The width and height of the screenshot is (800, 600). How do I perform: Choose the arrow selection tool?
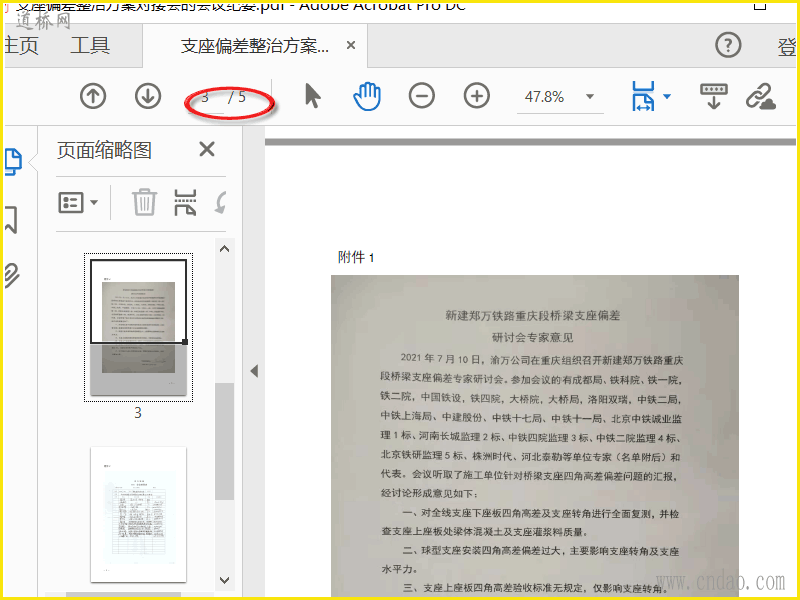pos(312,96)
